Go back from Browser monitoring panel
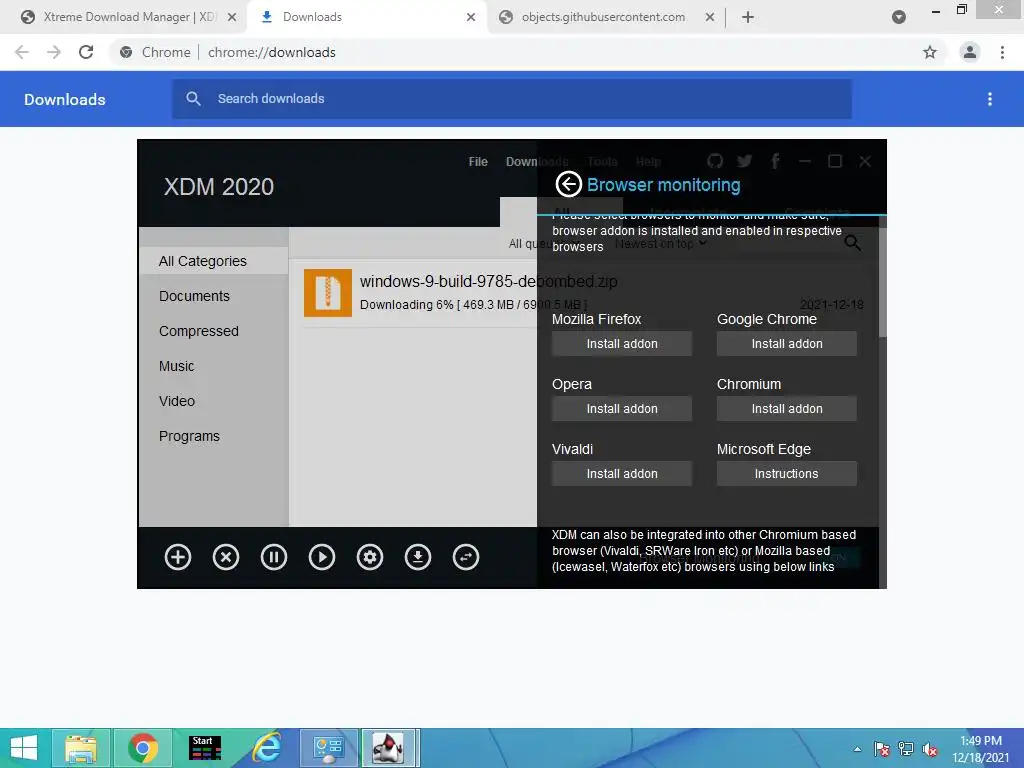1024x768 pixels. coord(568,184)
